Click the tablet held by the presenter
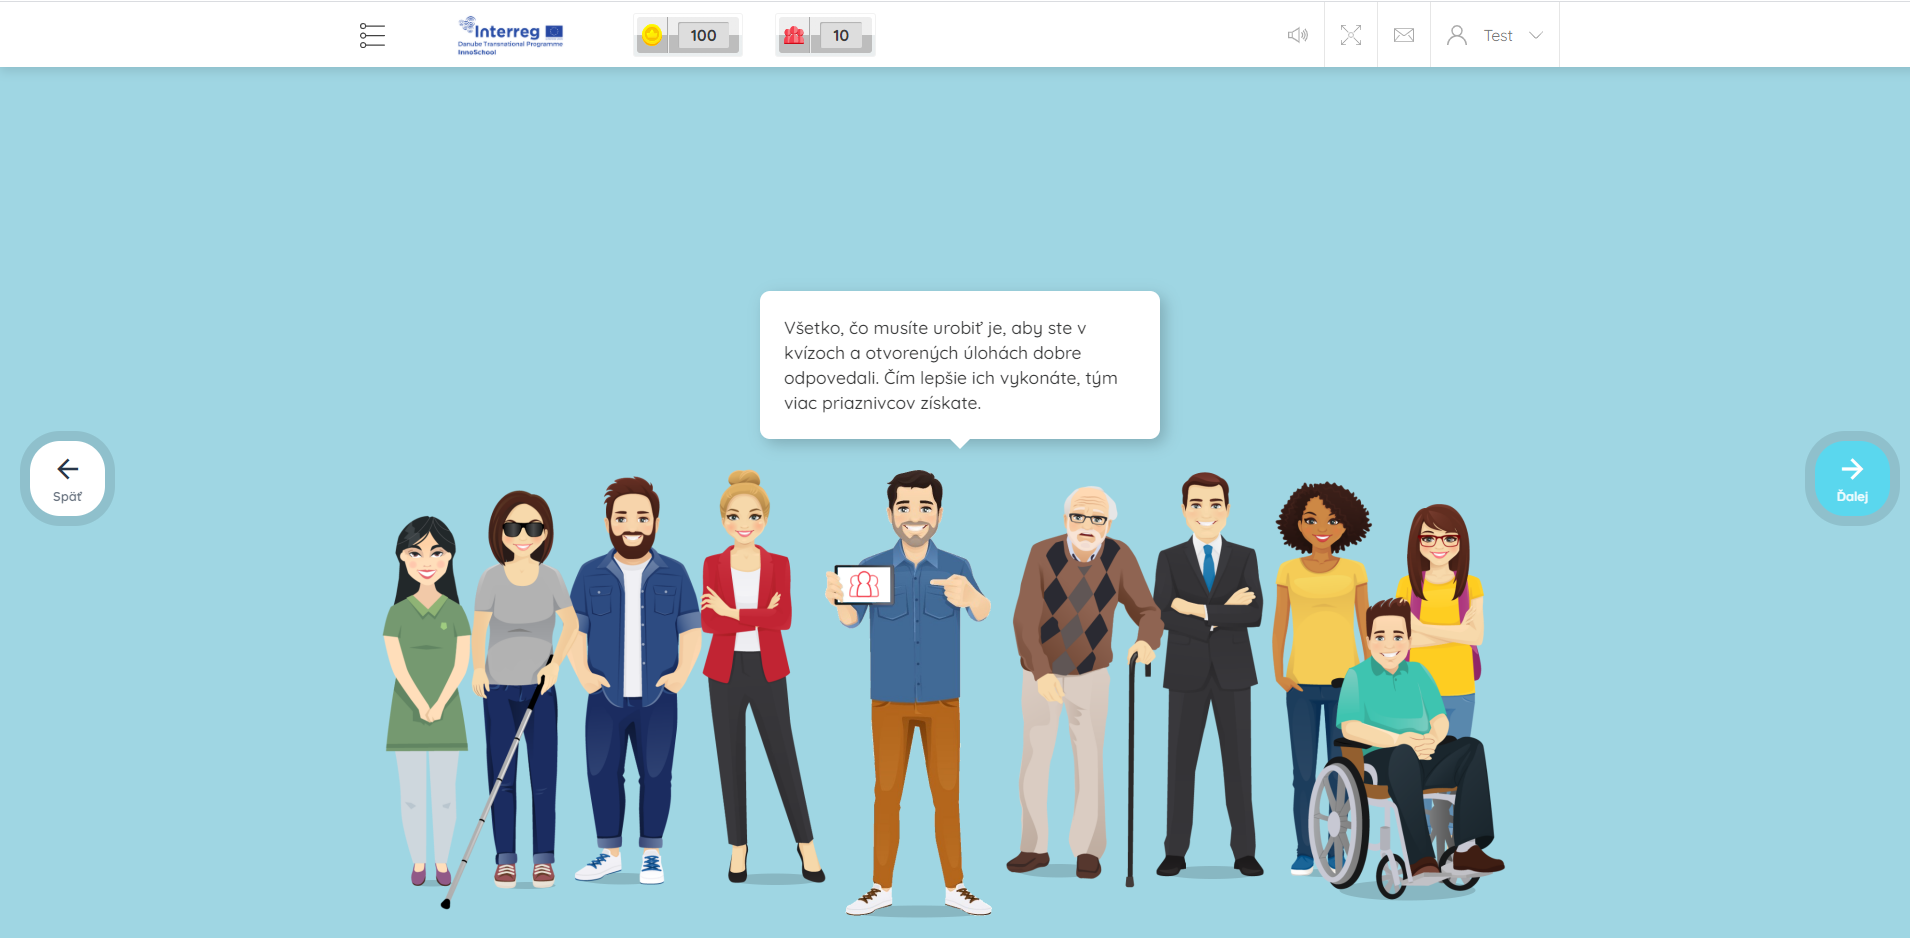Image resolution: width=1910 pixels, height=938 pixels. (x=863, y=584)
